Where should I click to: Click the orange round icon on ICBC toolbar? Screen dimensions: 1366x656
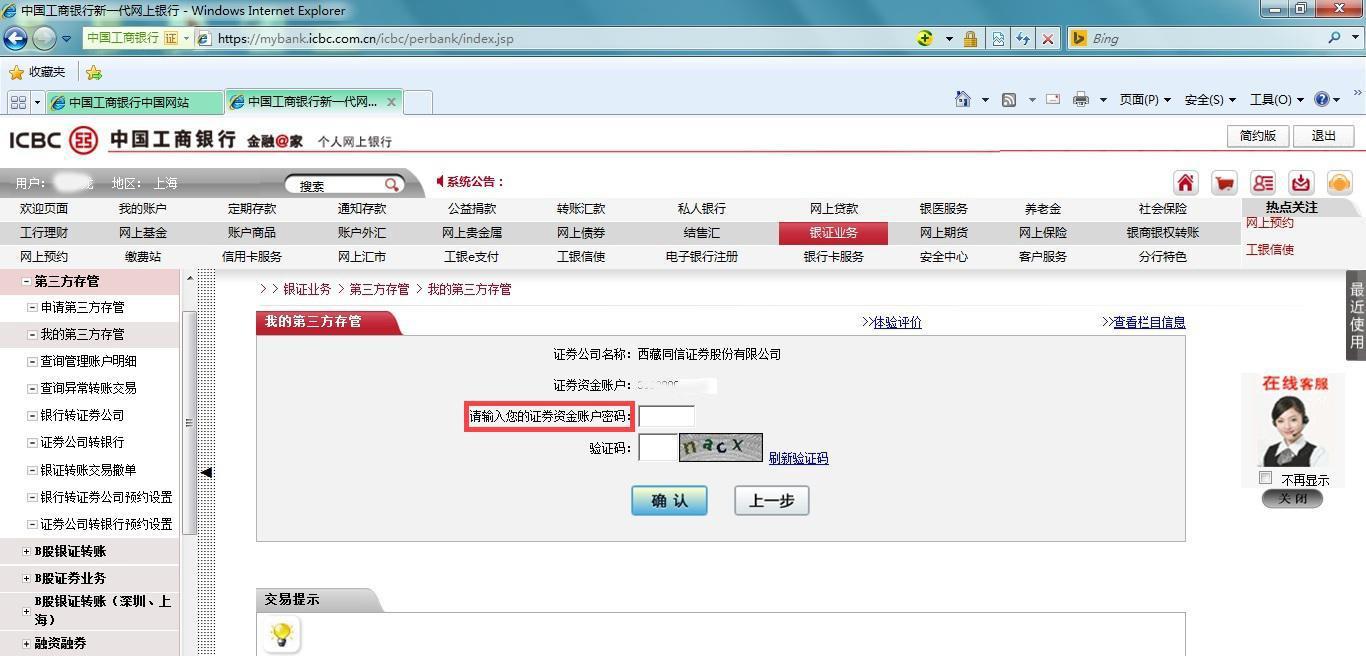click(x=1339, y=183)
